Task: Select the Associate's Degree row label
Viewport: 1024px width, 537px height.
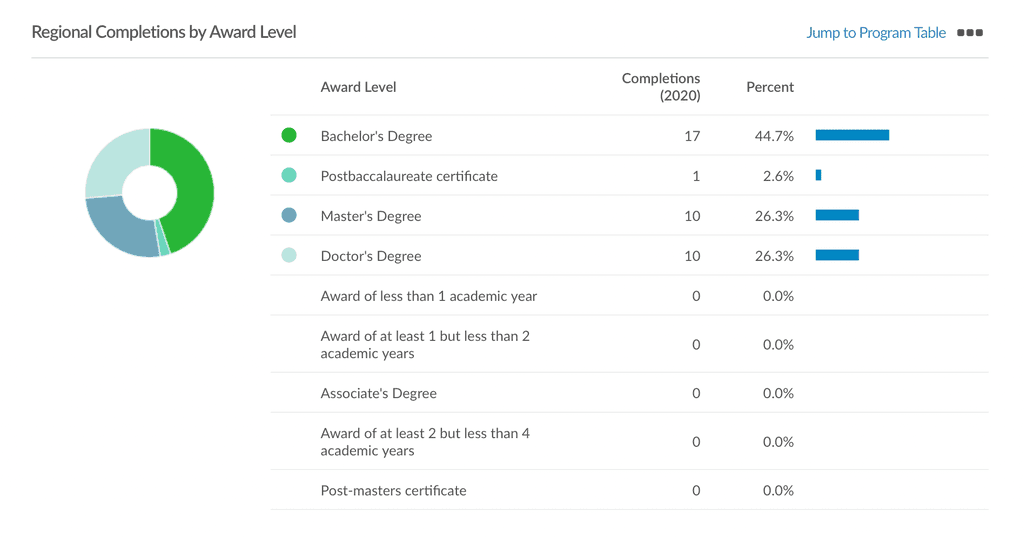Action: 378,393
